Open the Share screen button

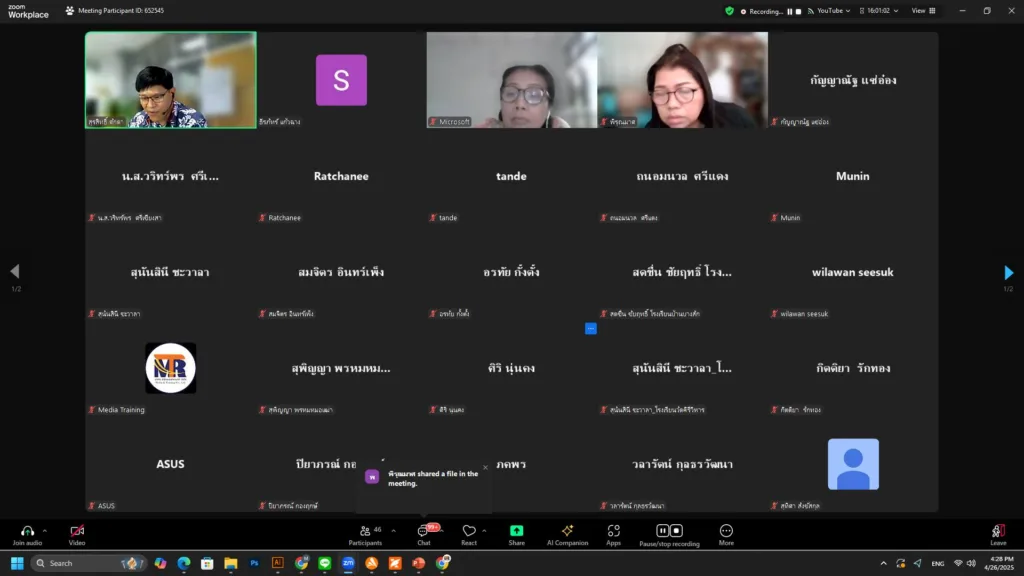pos(516,532)
